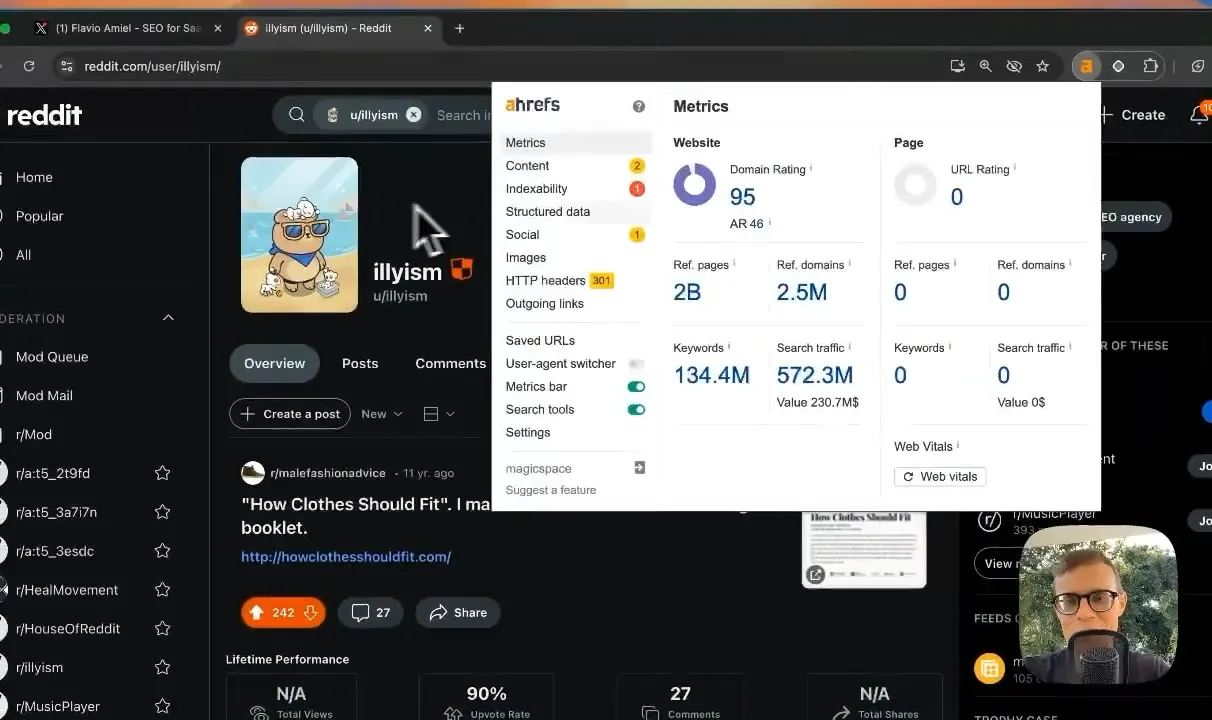The width and height of the screenshot is (1212, 720).
Task: Remove the u/illyism search filter chip
Action: 414,115
